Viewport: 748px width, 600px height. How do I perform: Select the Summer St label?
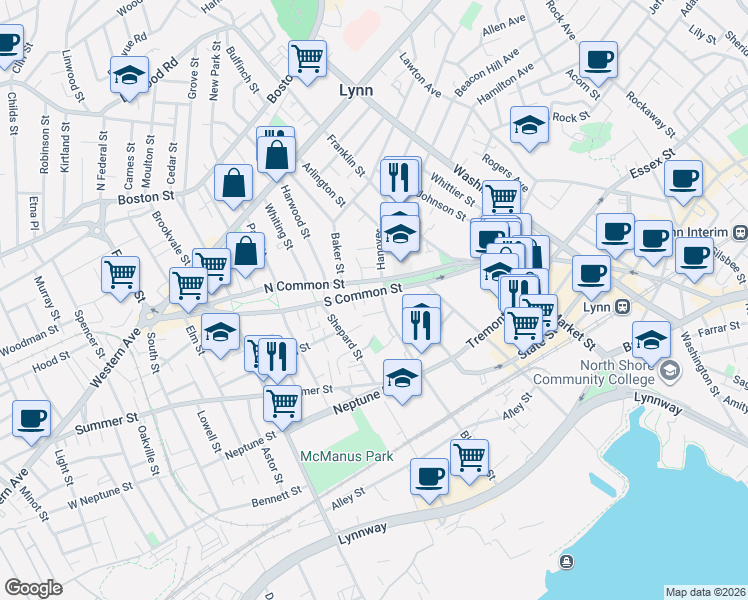(x=106, y=424)
